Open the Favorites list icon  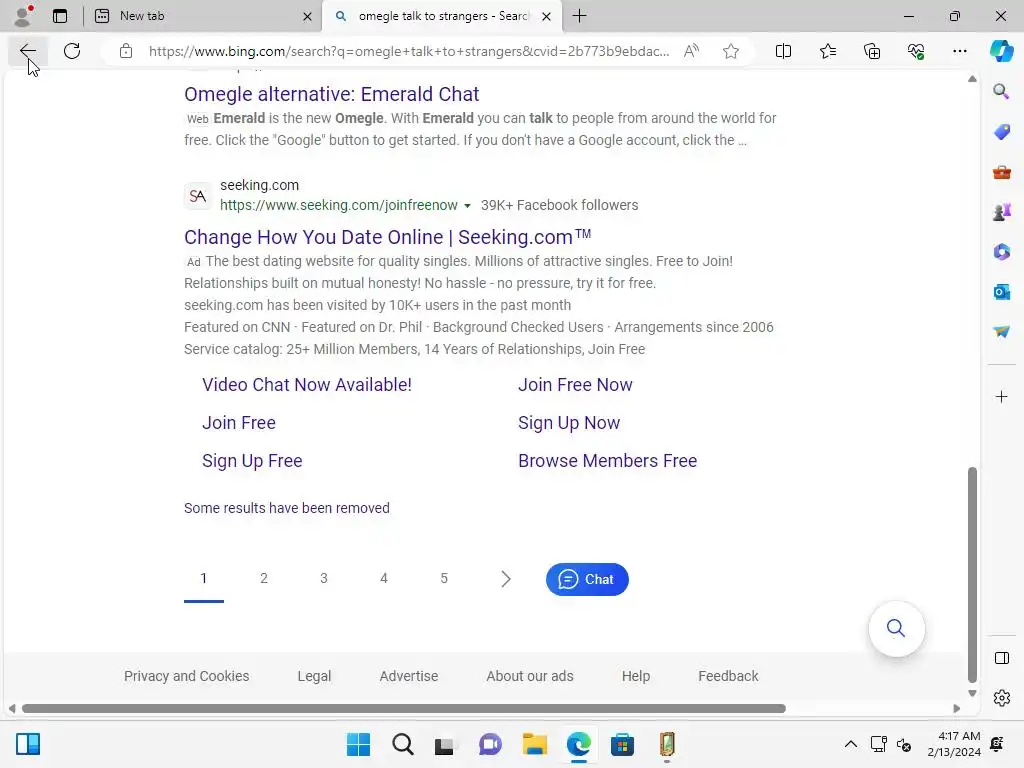[827, 51]
